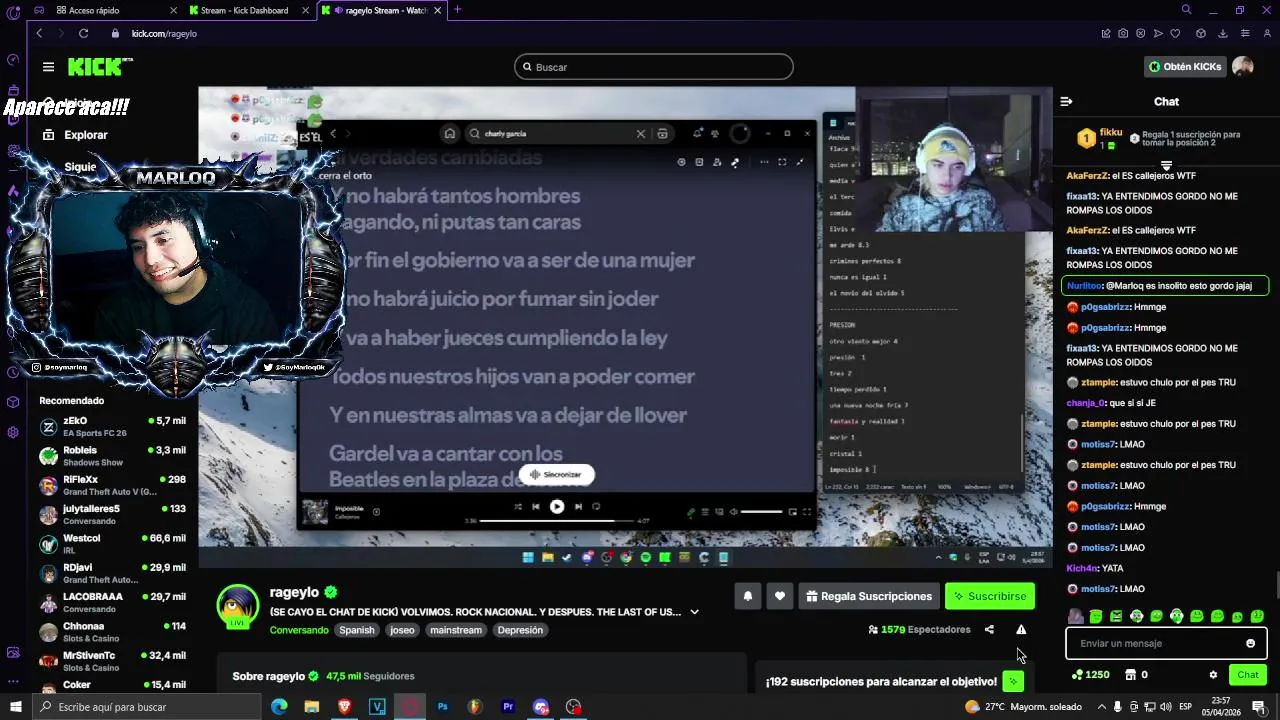Close the rageylo Stream tab
Screen dimensions: 1280x720
pyautogui.click(x=438, y=10)
